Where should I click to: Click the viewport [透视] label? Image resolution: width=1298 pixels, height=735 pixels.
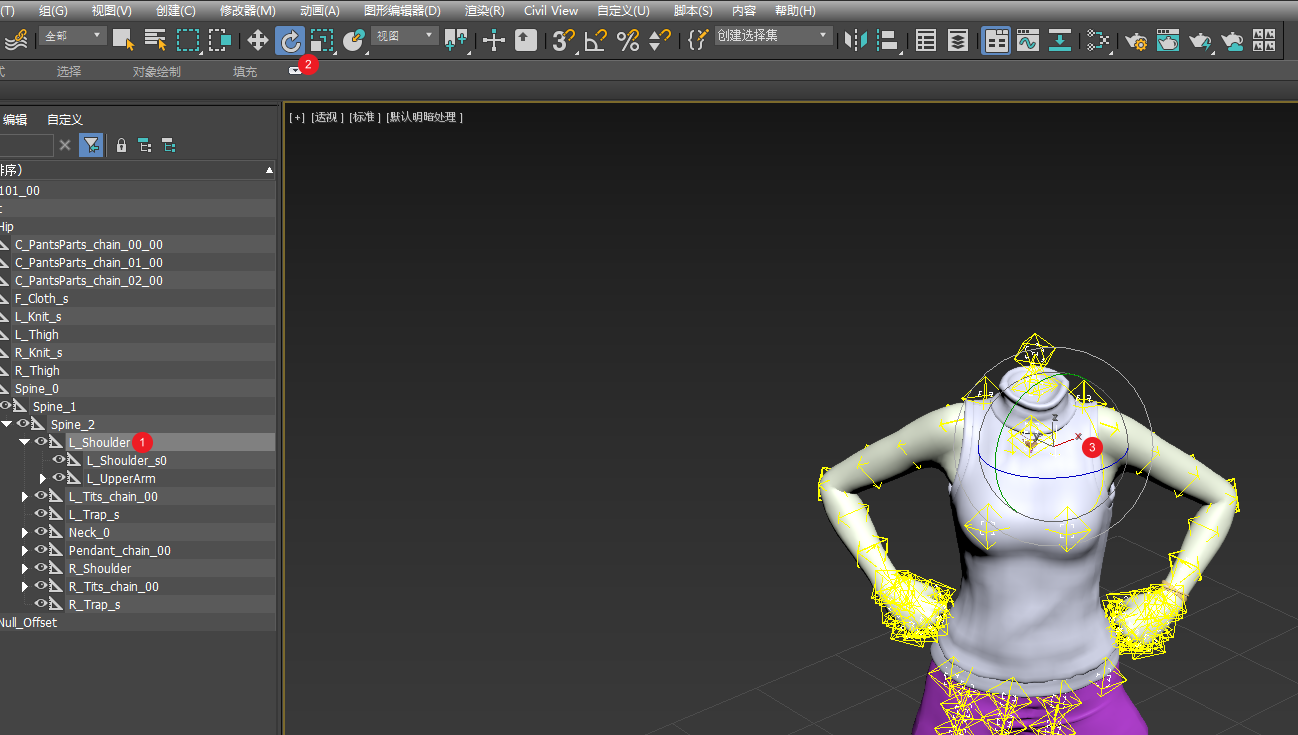click(326, 117)
